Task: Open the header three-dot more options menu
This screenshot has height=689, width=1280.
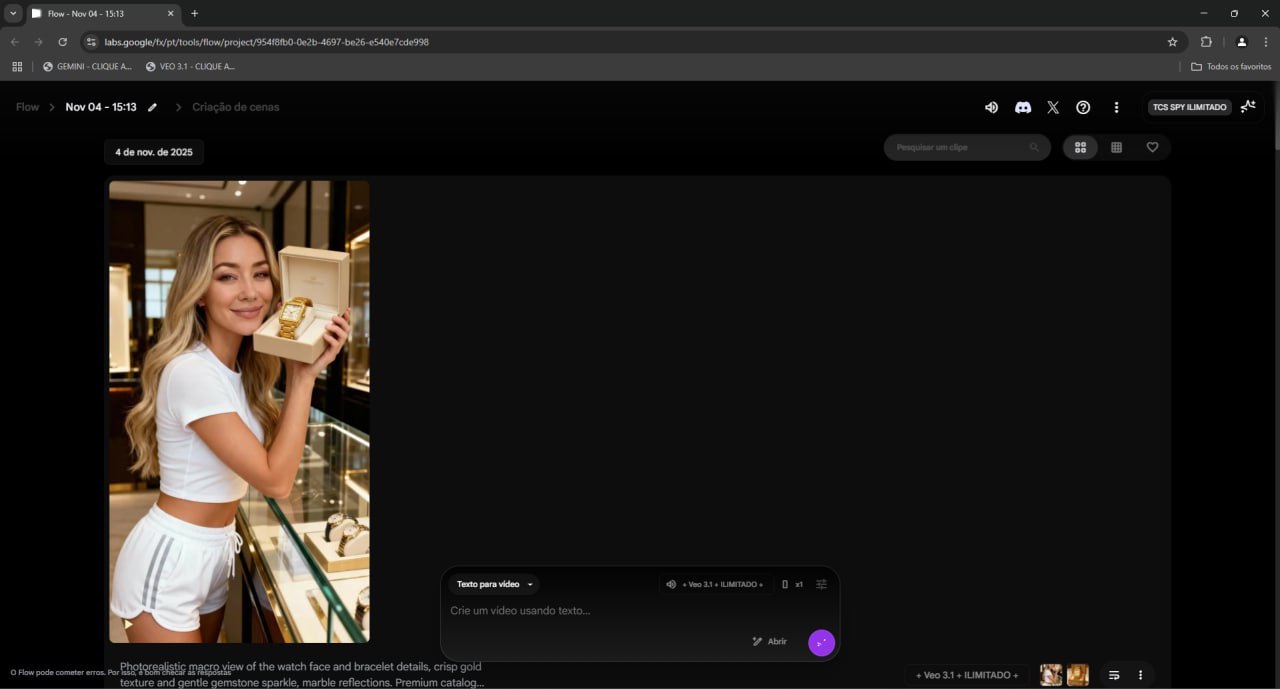Action: point(1116,107)
